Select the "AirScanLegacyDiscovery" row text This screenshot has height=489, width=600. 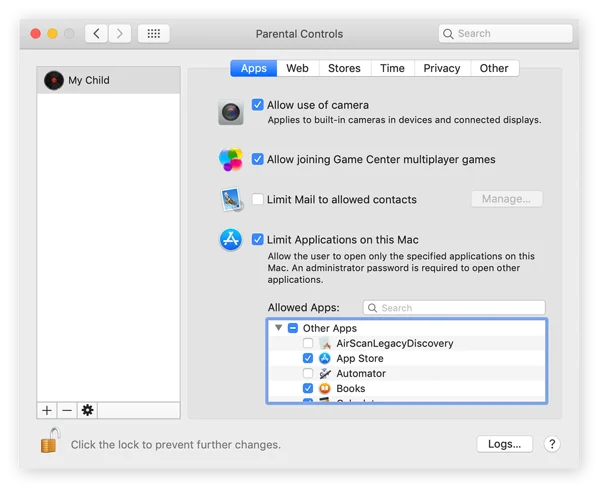click(395, 343)
